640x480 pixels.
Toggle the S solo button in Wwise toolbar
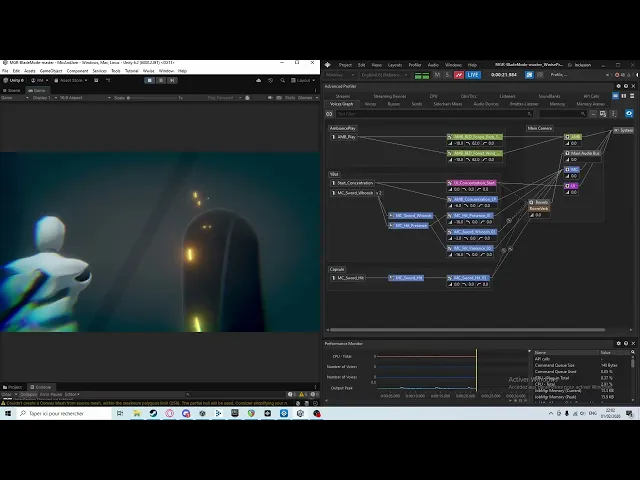447,75
